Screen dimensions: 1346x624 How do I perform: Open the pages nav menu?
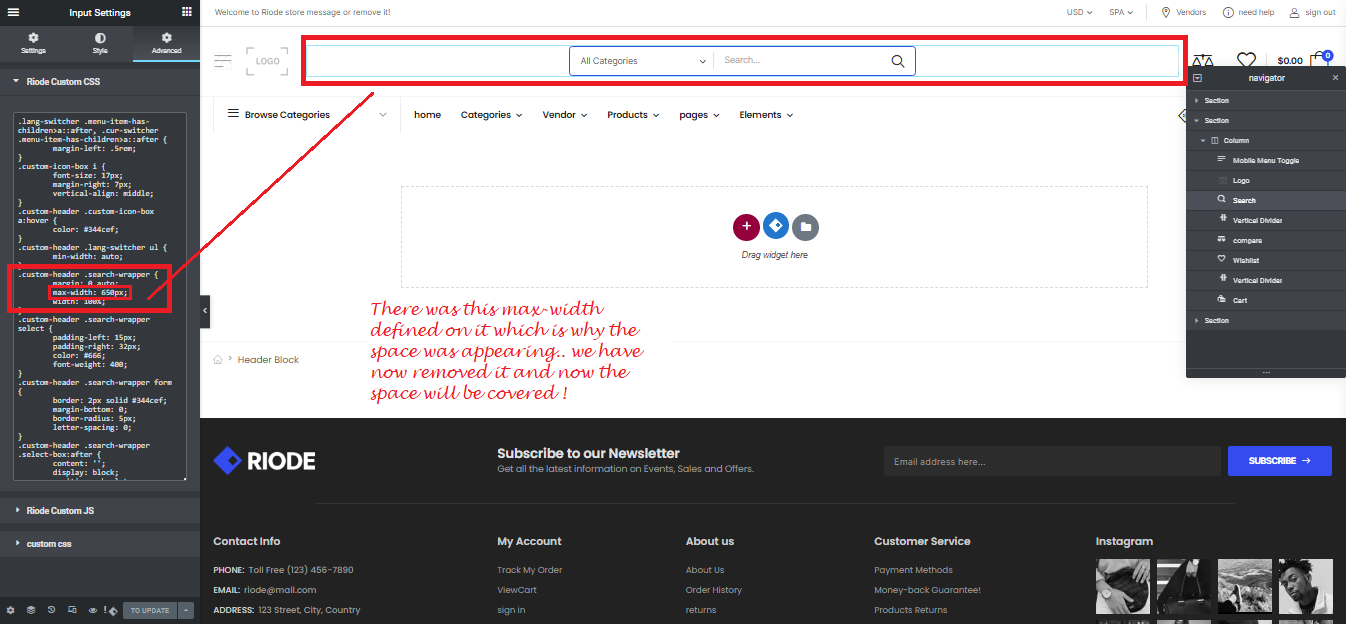[x=699, y=115]
